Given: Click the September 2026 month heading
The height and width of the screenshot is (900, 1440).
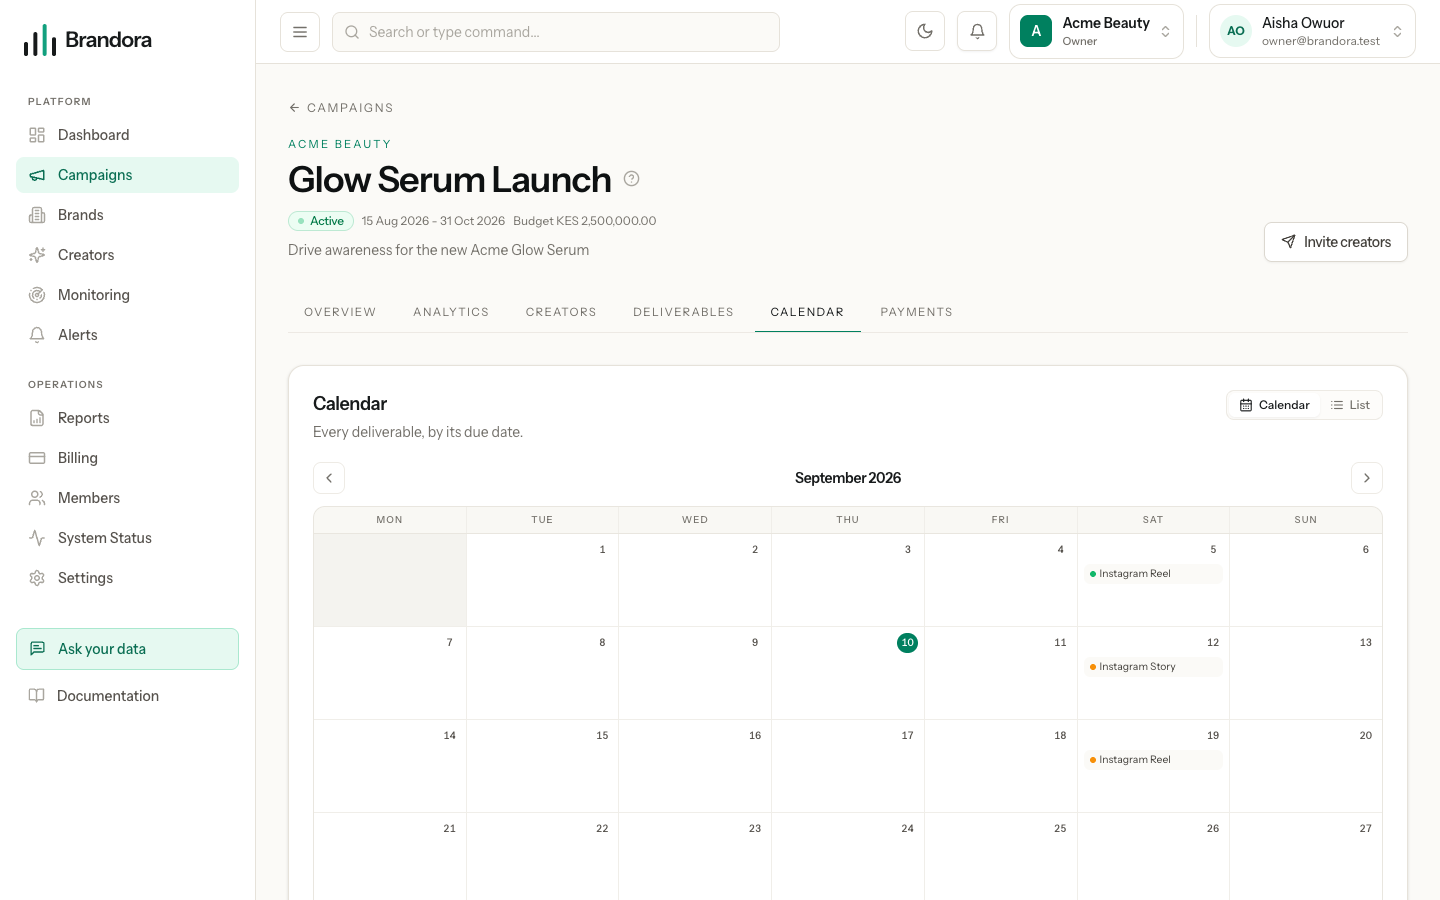Looking at the screenshot, I should tap(848, 478).
